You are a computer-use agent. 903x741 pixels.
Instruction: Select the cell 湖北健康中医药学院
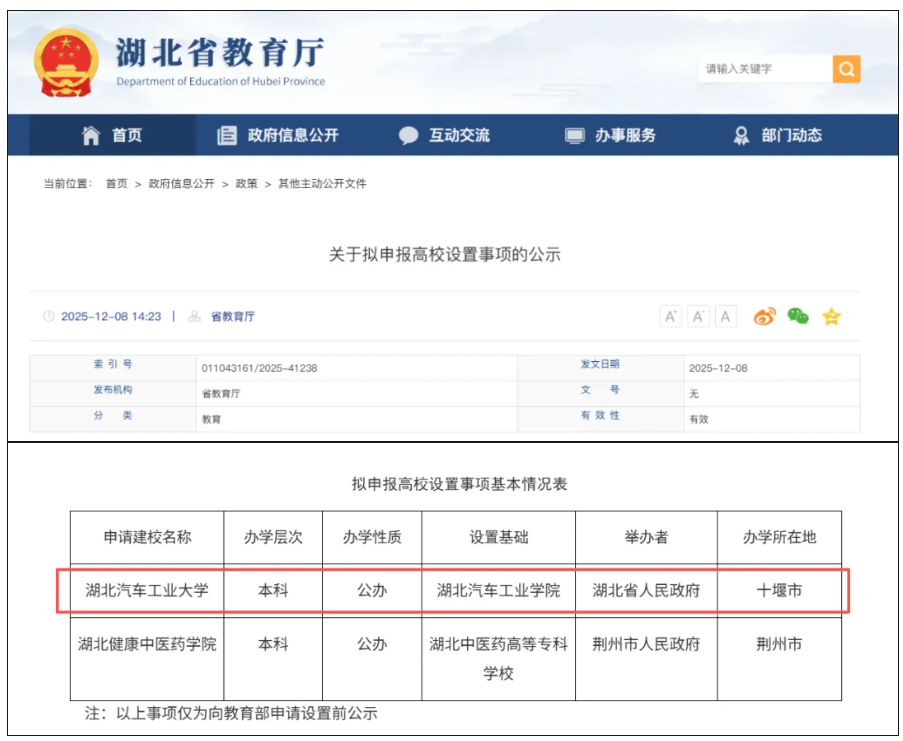pos(147,659)
